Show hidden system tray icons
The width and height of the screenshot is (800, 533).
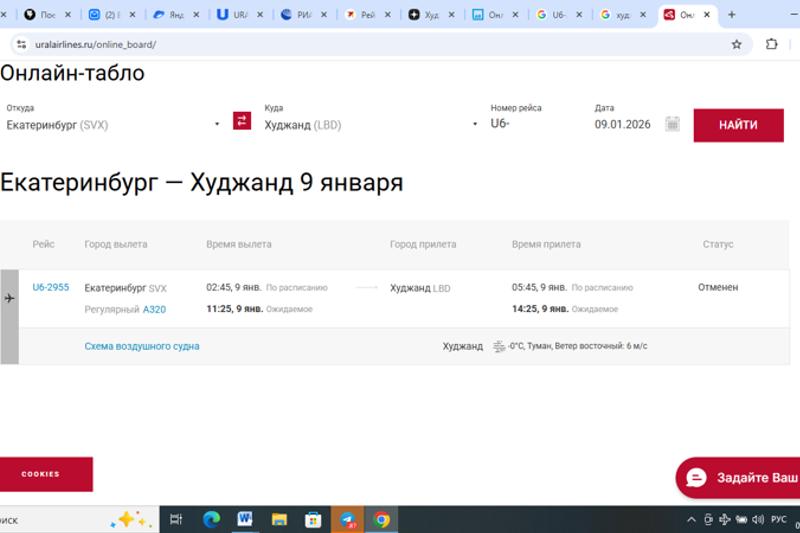[x=691, y=519]
